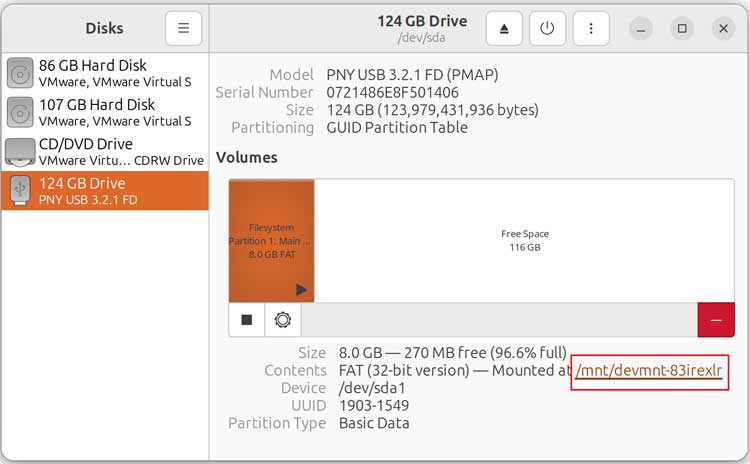Select the 107 GB Hard Disk
The image size is (750, 464).
105,112
